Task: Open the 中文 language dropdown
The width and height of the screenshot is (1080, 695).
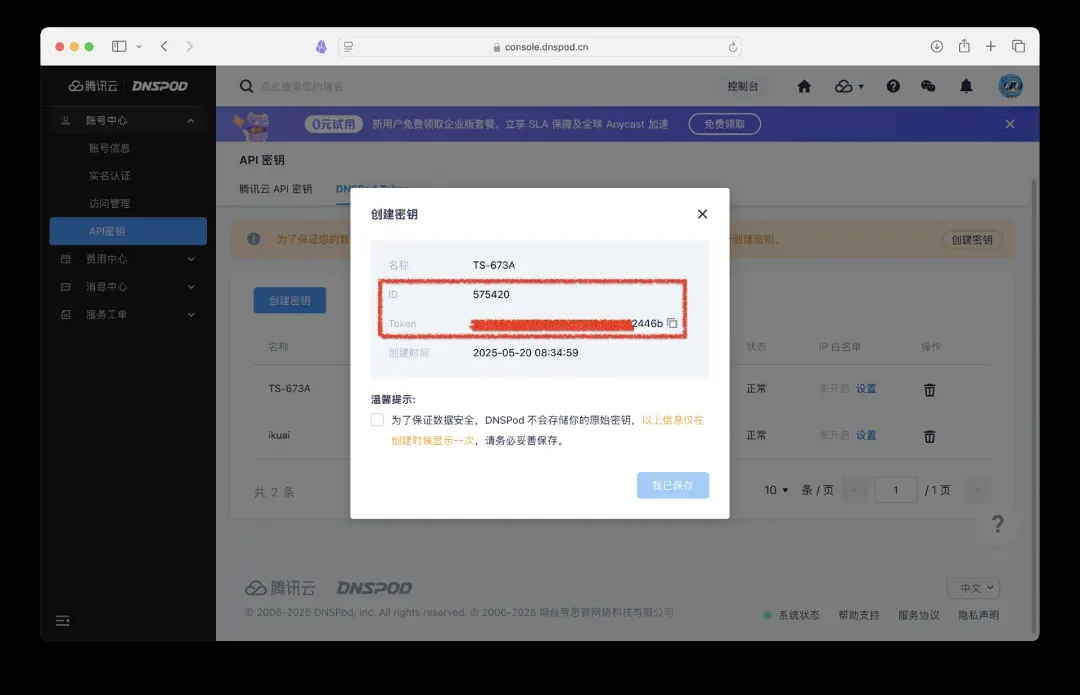Action: click(972, 588)
